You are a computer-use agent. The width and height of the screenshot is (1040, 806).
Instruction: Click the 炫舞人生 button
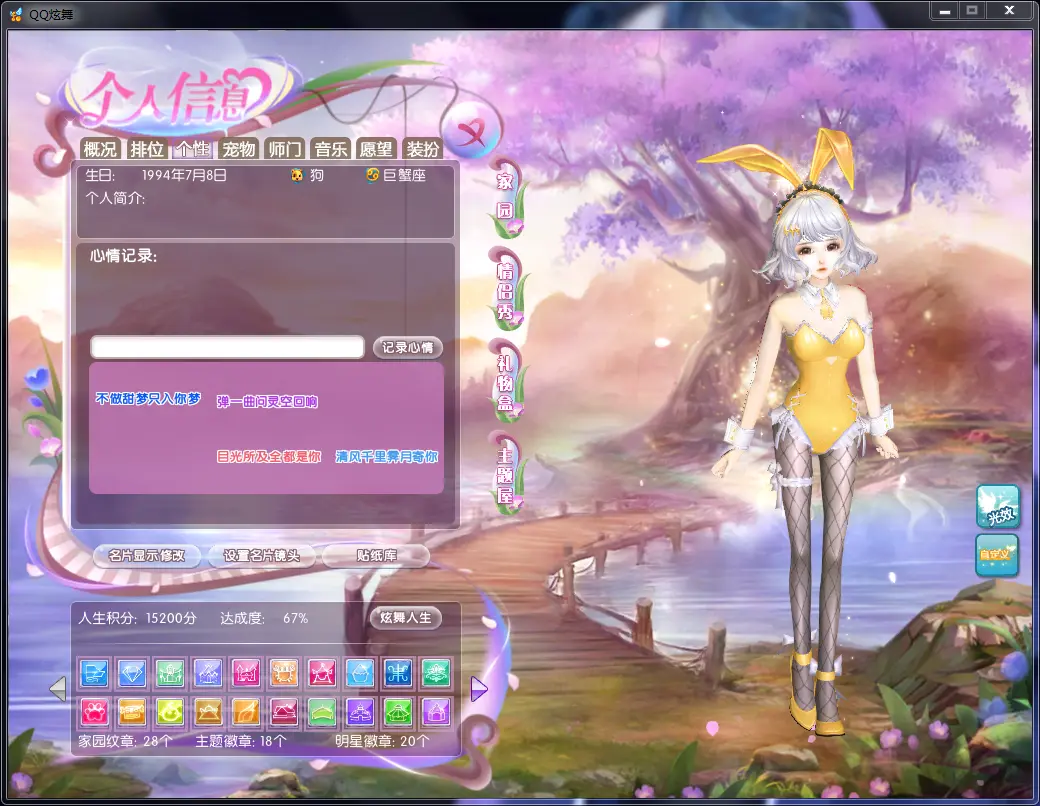pyautogui.click(x=405, y=618)
